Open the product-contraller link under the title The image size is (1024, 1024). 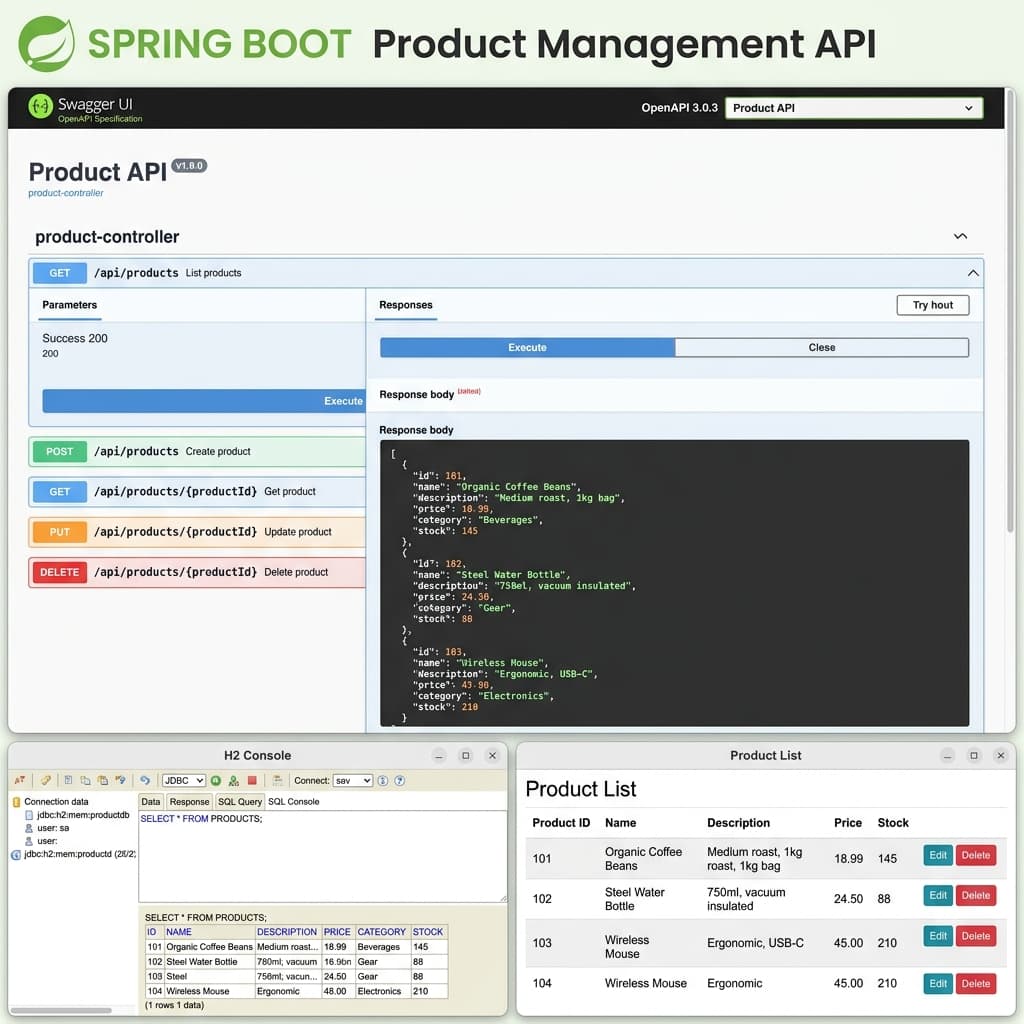[65, 193]
